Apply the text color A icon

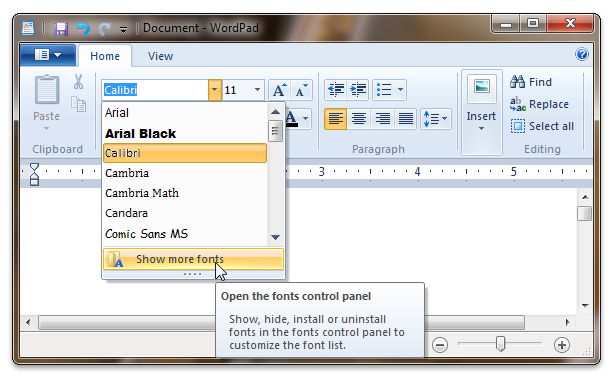[292, 118]
